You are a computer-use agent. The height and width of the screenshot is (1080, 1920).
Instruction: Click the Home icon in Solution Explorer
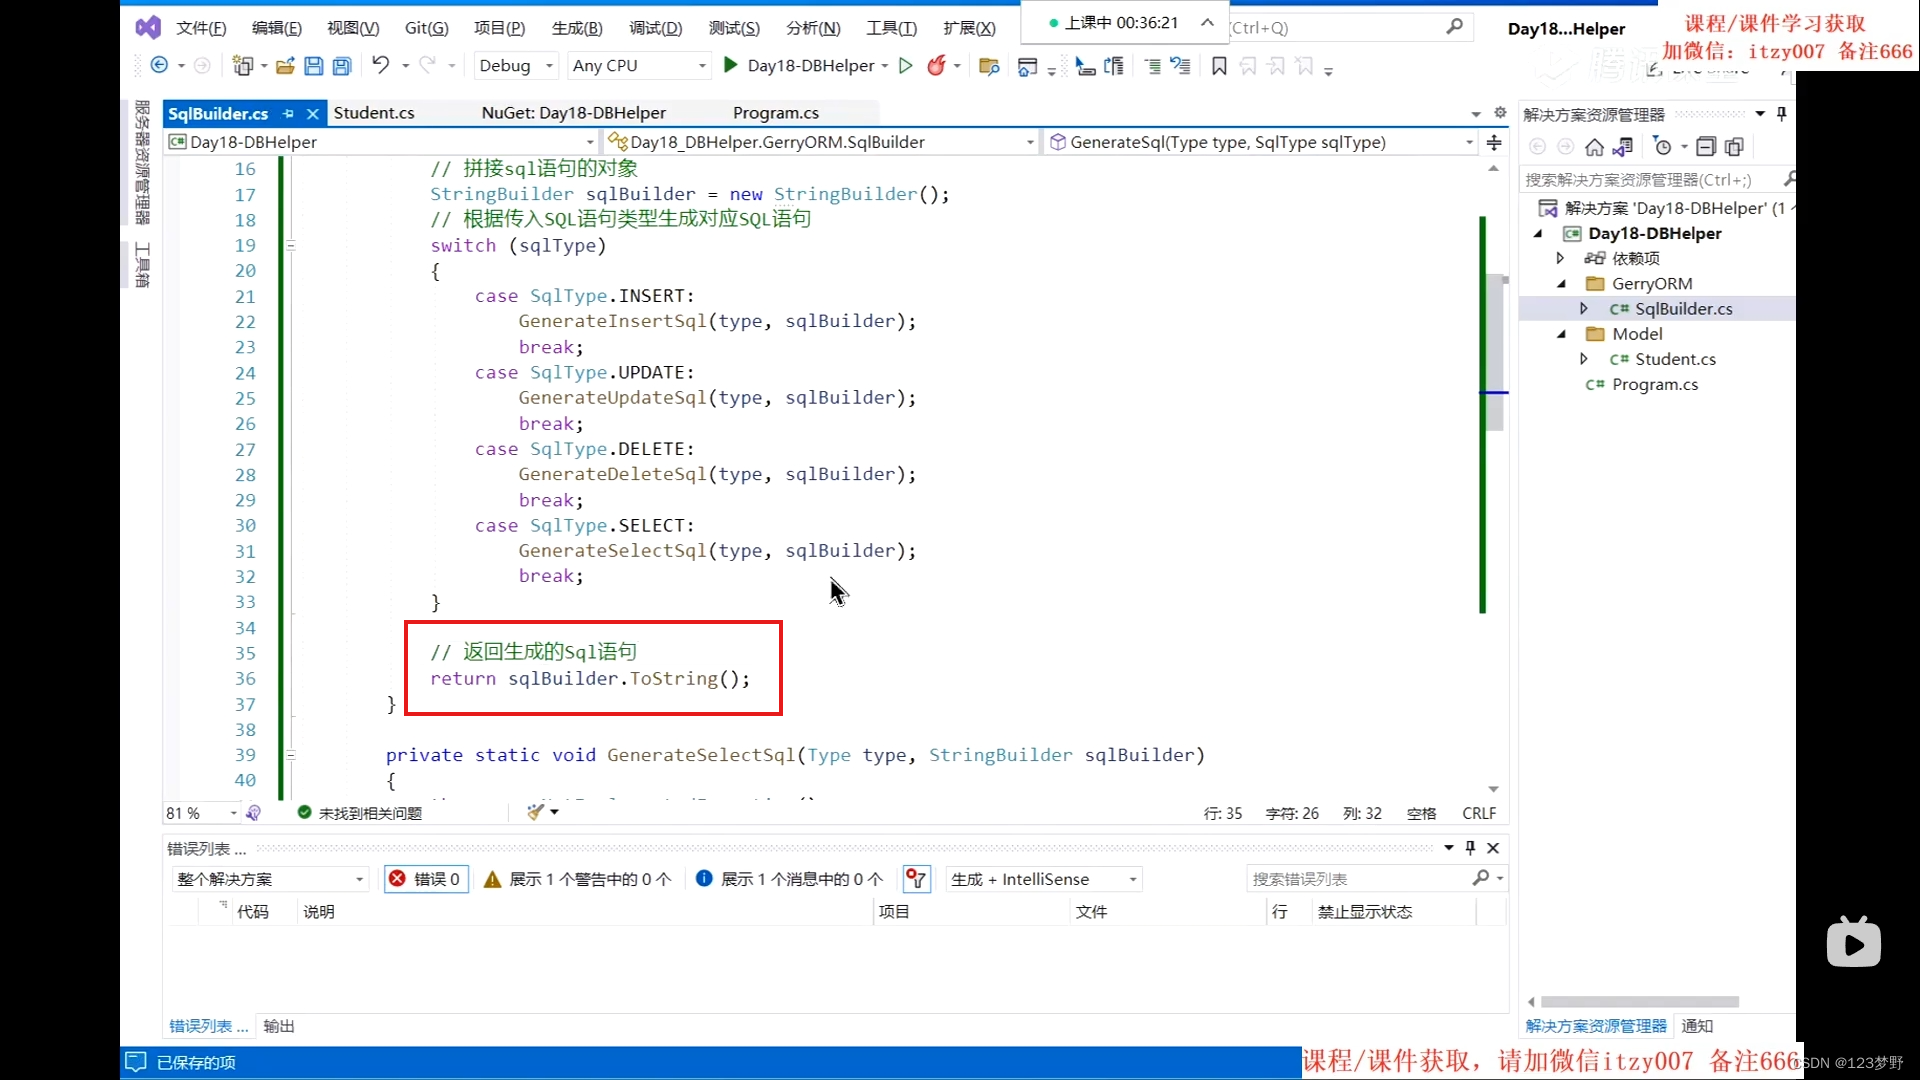(1594, 147)
